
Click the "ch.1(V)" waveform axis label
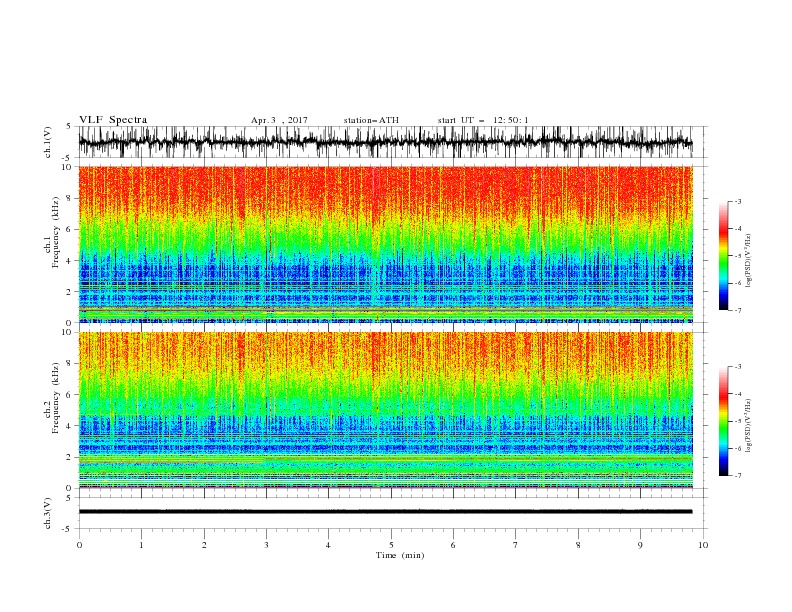pos(47,142)
